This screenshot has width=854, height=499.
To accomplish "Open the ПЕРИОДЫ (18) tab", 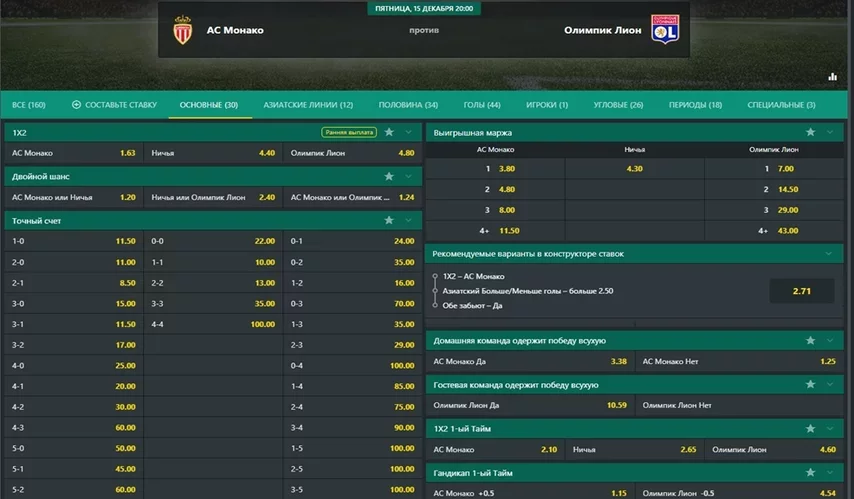I will (696, 105).
